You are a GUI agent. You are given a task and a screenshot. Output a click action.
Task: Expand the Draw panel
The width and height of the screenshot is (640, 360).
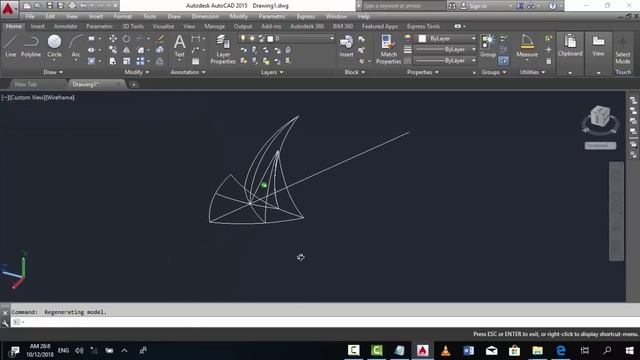pyautogui.click(x=53, y=72)
